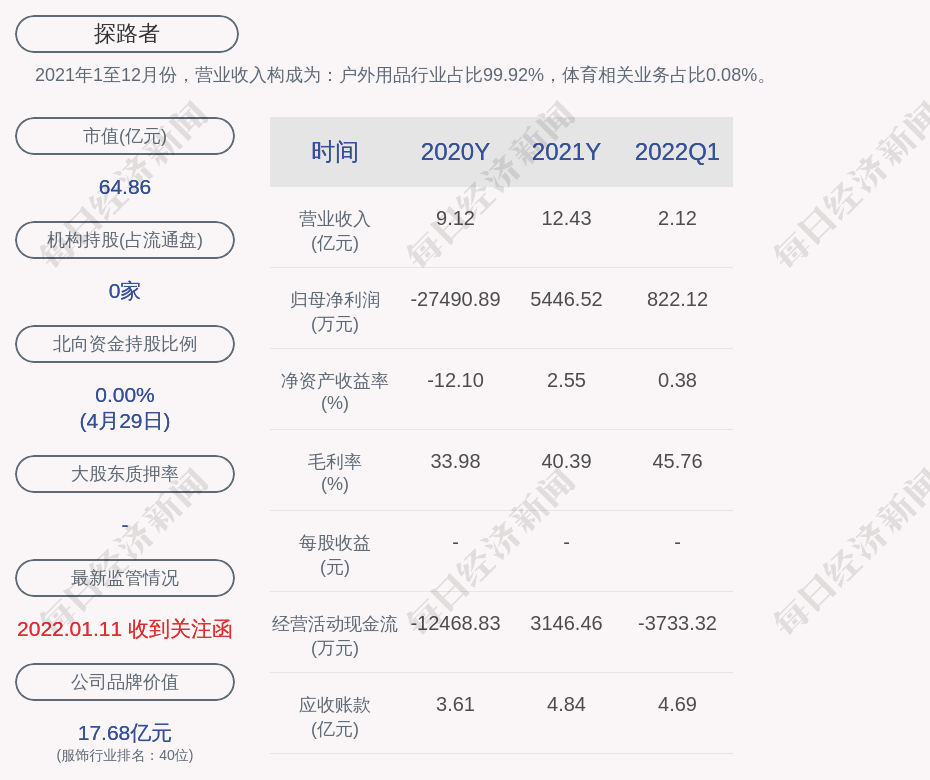Select the gross margin value 33.98
This screenshot has height=780, width=930.
pyautogui.click(x=455, y=461)
